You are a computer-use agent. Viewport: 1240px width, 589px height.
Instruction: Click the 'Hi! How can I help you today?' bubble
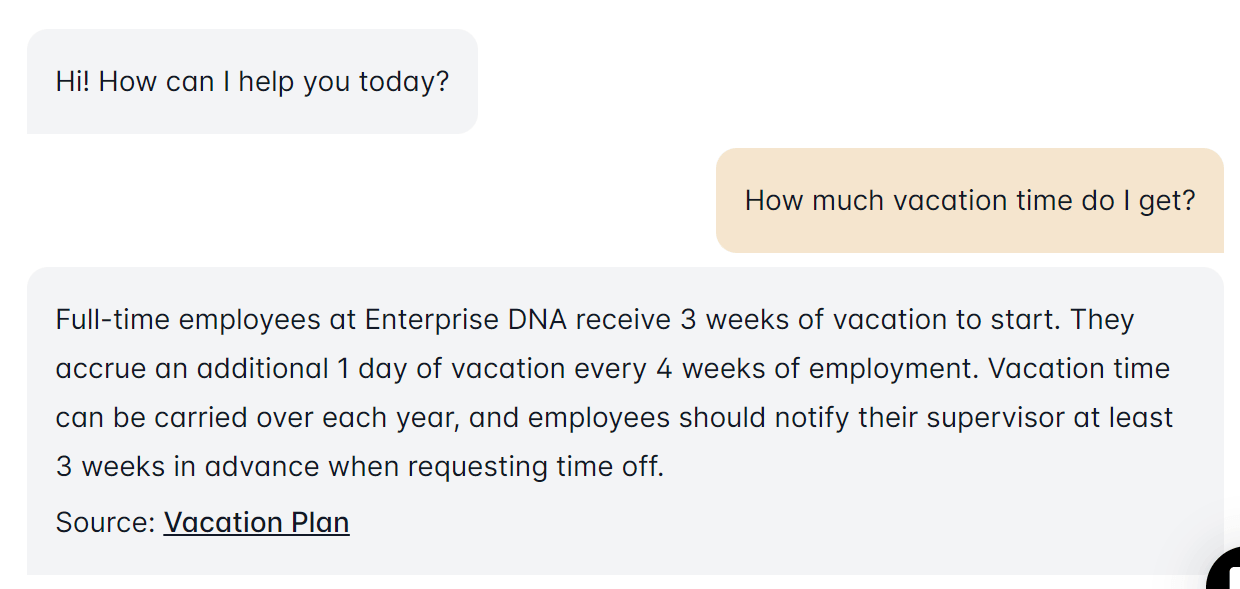click(x=252, y=81)
